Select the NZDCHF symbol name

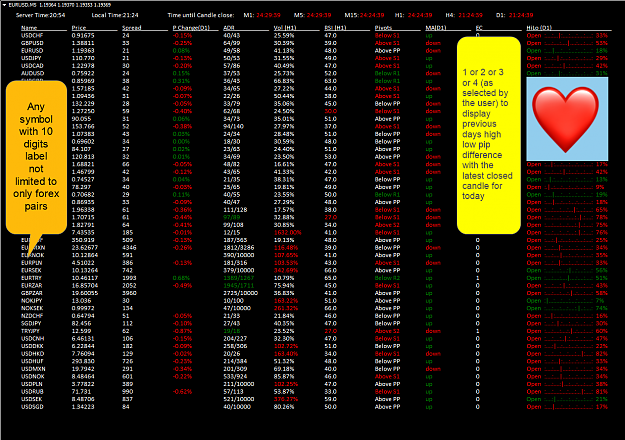click(32, 316)
